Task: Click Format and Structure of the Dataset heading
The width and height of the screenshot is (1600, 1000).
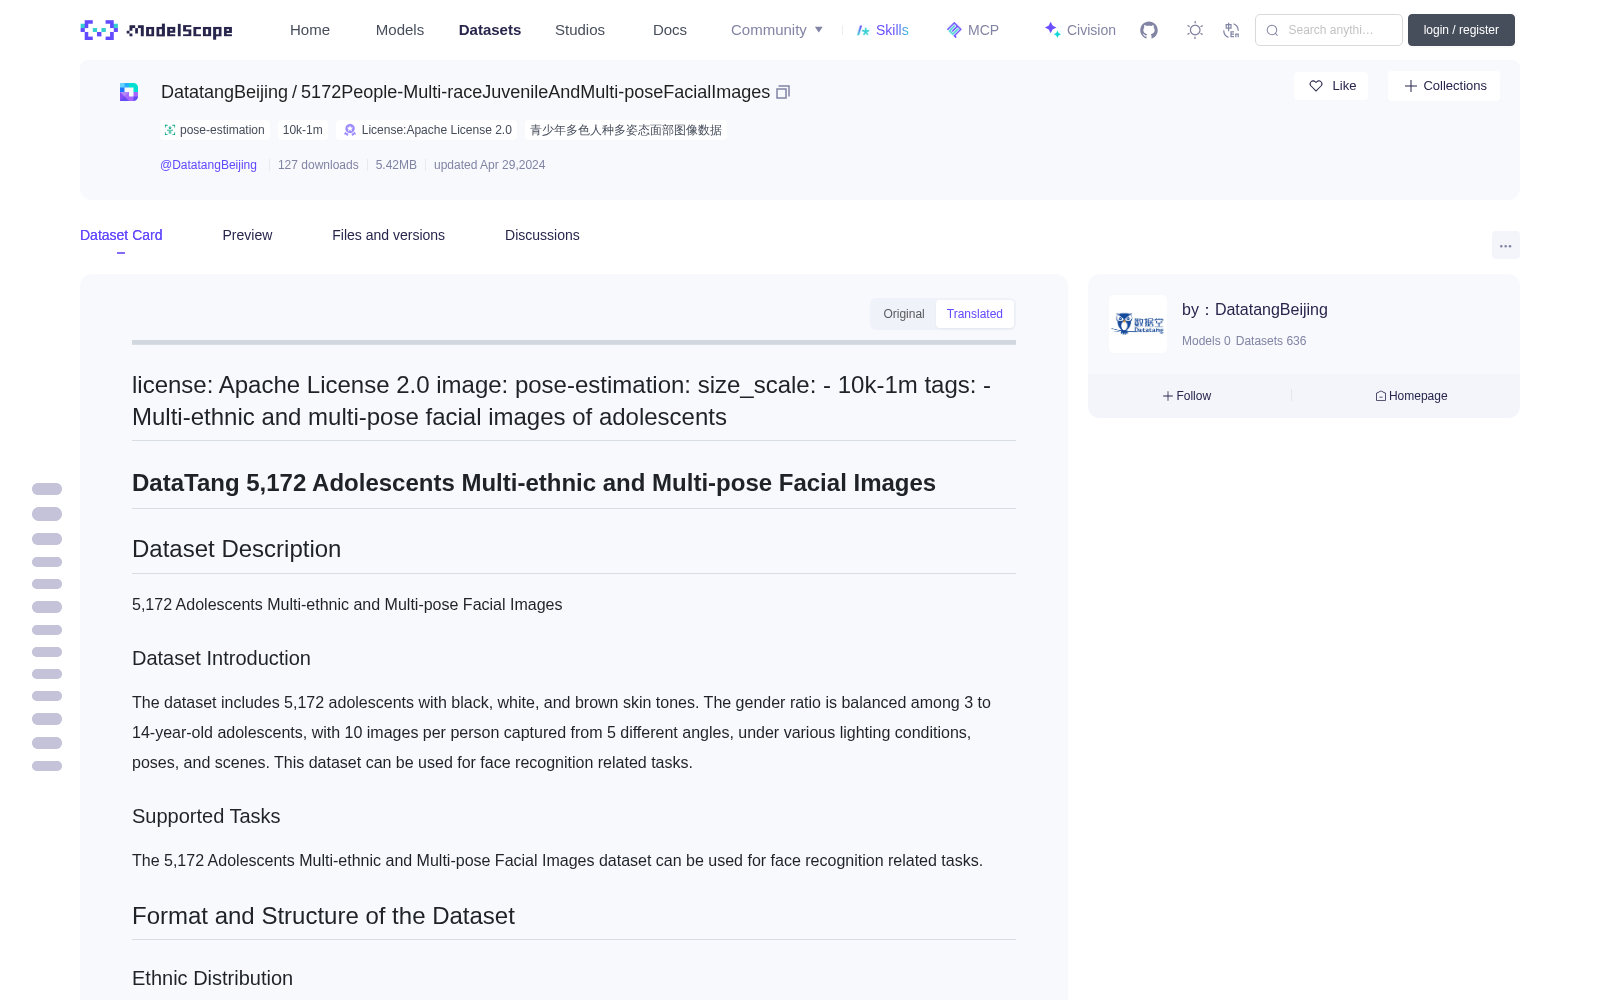Action: click(323, 916)
